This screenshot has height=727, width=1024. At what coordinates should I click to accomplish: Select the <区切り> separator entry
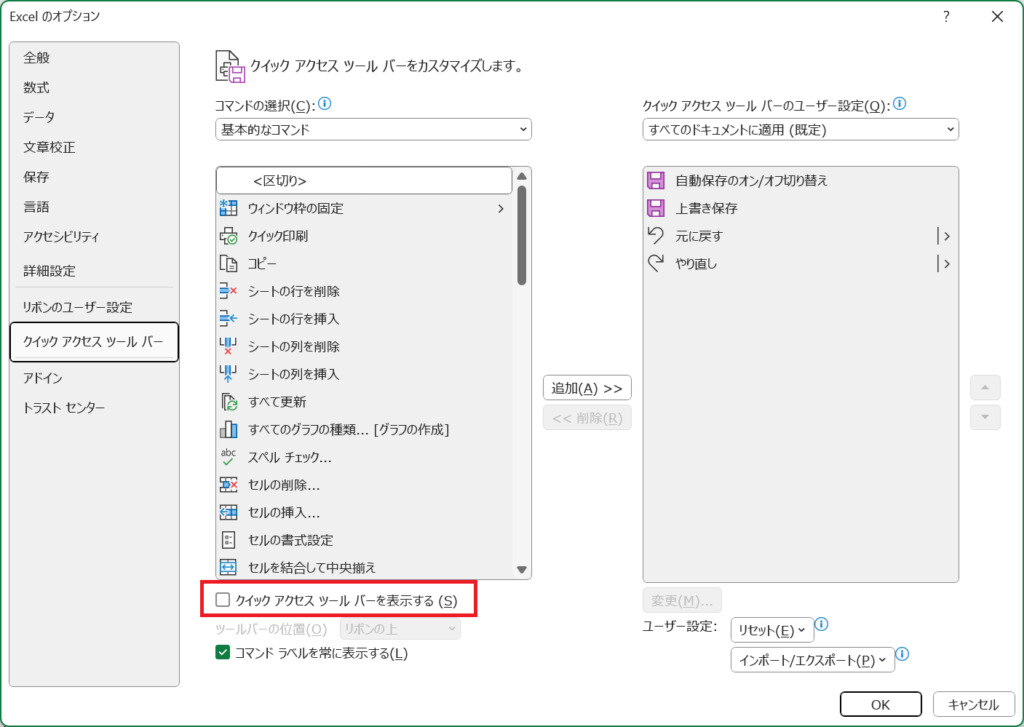pos(364,180)
